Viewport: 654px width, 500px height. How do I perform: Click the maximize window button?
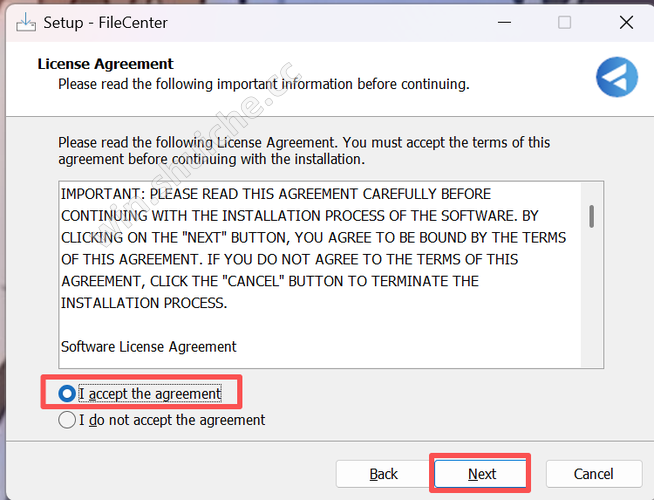point(565,22)
